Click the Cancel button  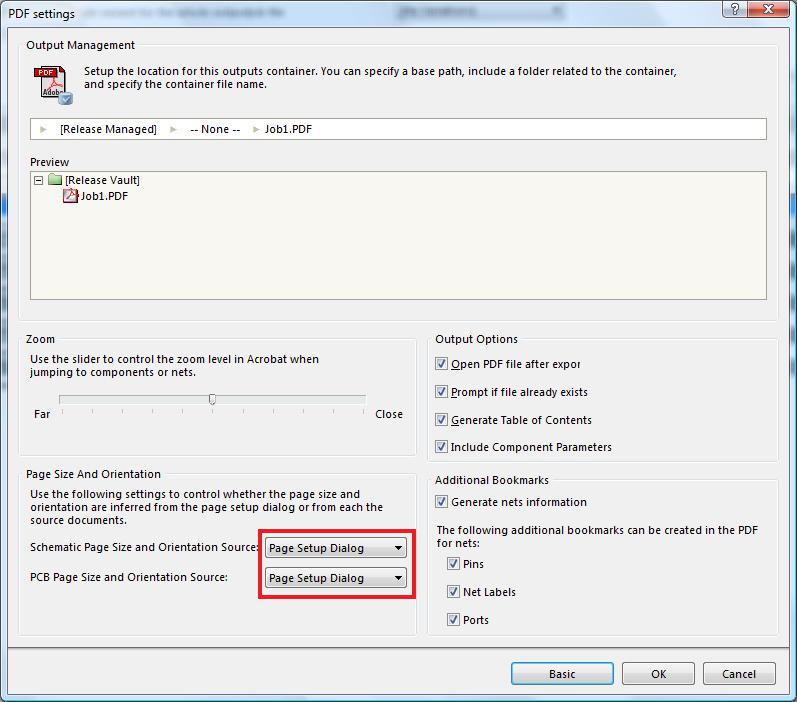click(x=739, y=674)
